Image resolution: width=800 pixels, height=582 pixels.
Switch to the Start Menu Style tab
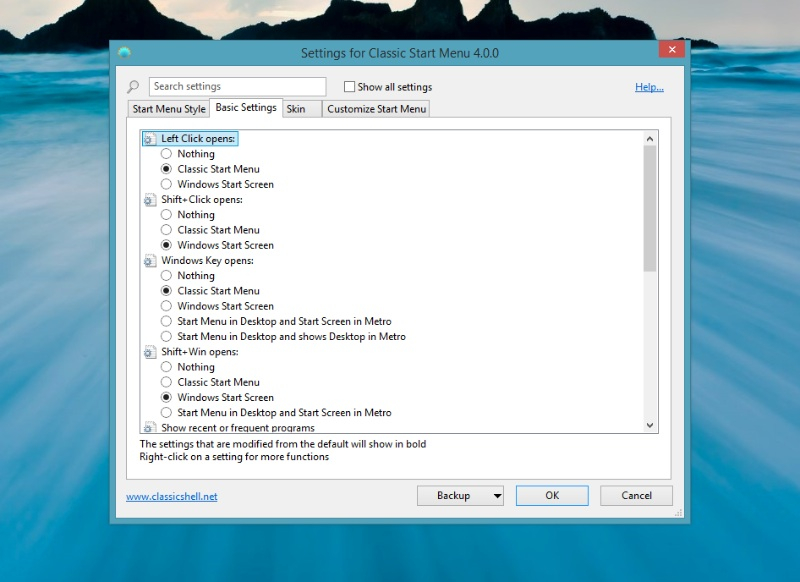(x=169, y=109)
